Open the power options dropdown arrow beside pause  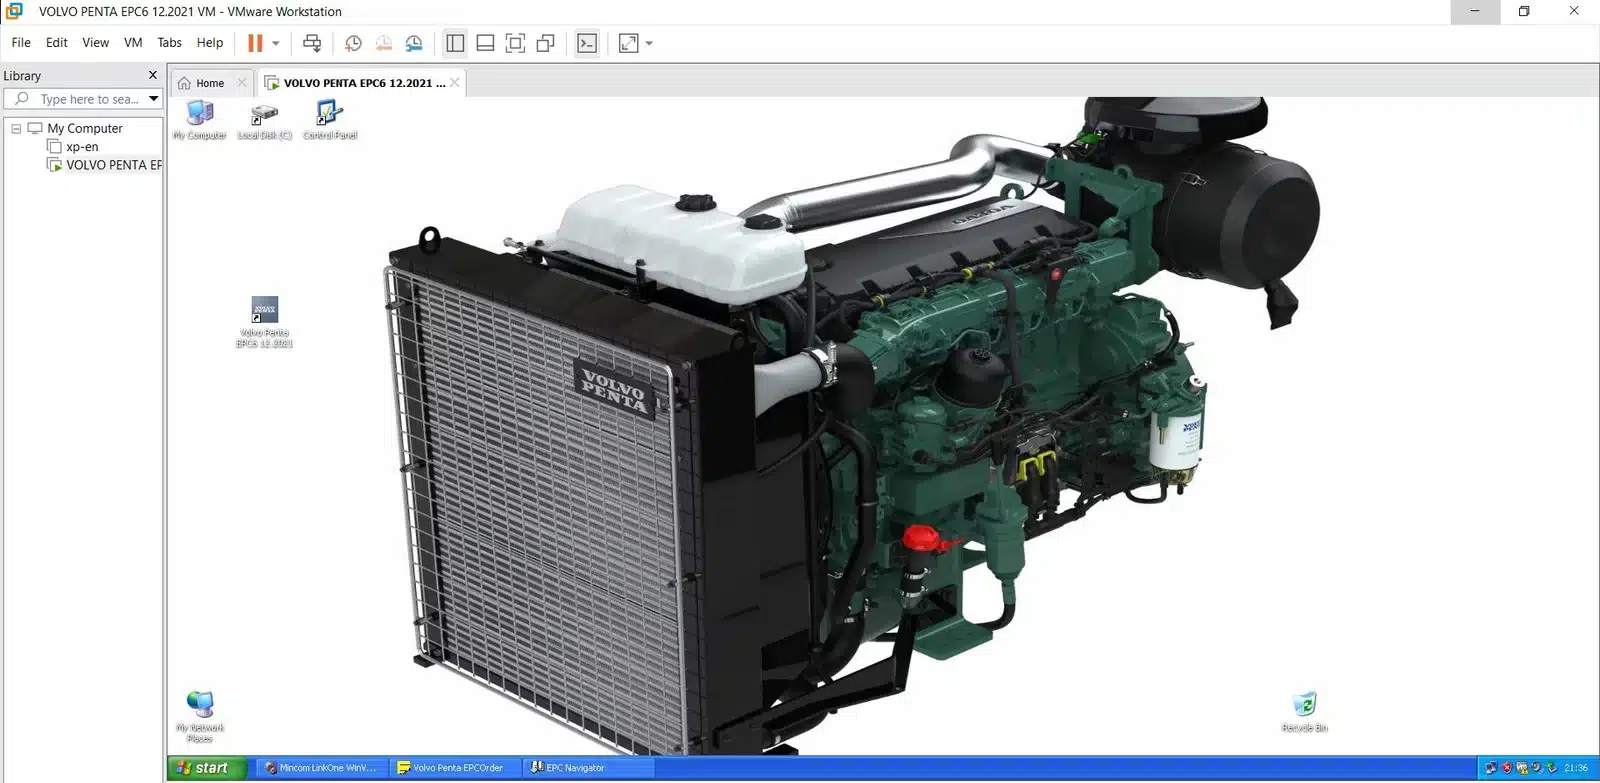pos(276,43)
